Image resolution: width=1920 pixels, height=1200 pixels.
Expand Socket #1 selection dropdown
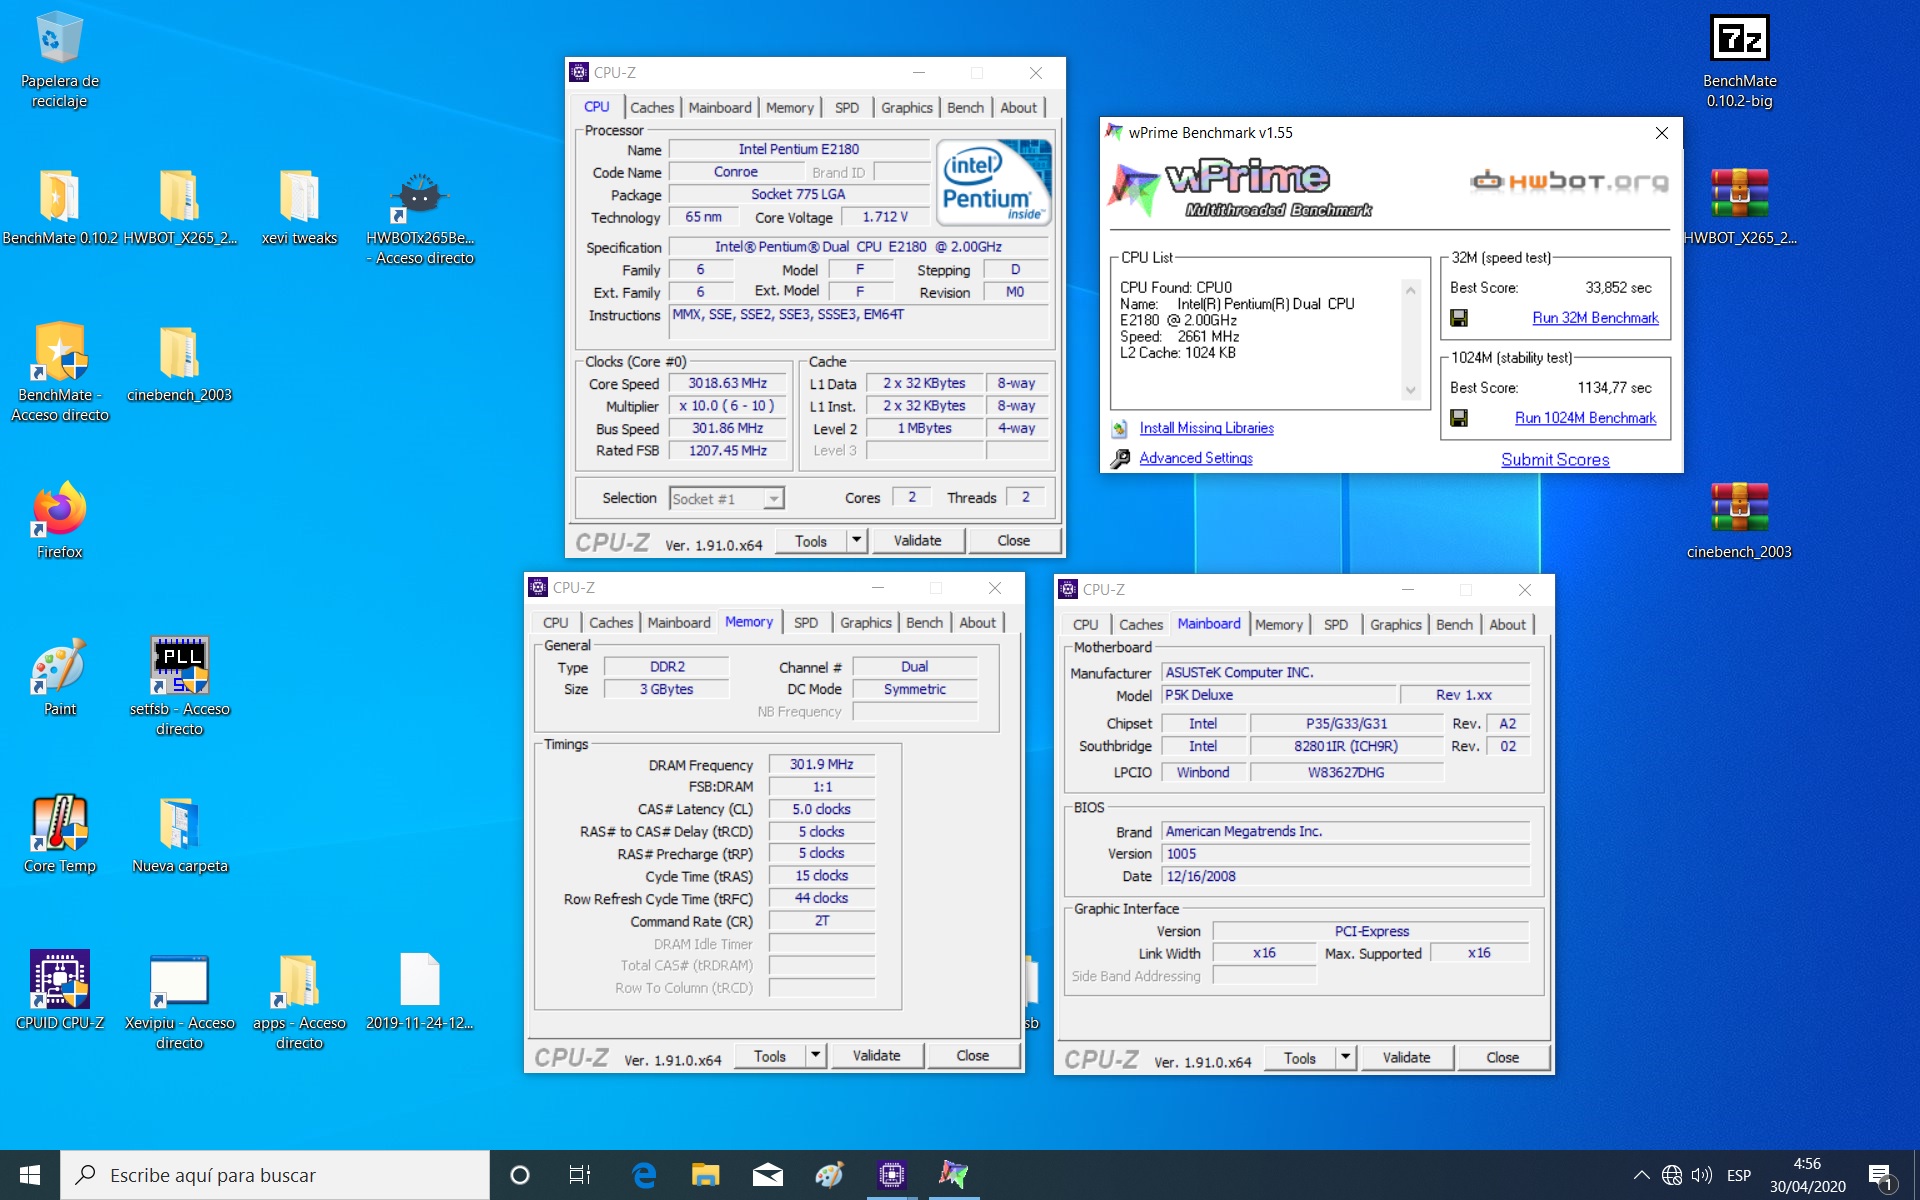tap(773, 498)
